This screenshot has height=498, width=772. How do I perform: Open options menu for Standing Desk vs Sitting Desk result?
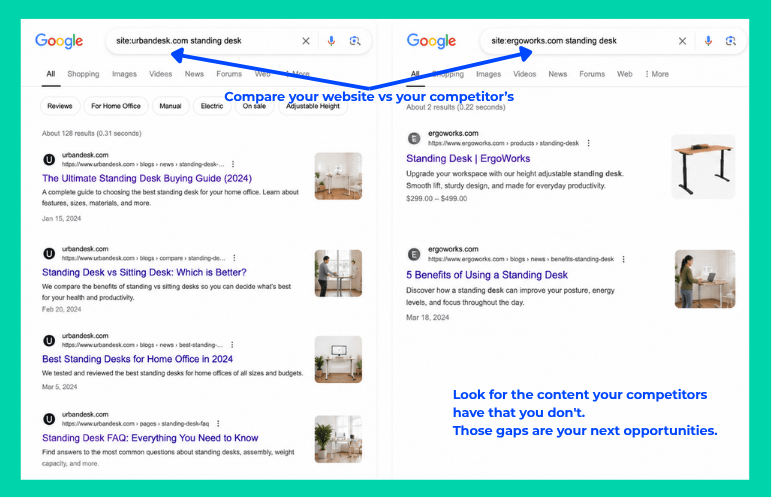[x=234, y=258]
